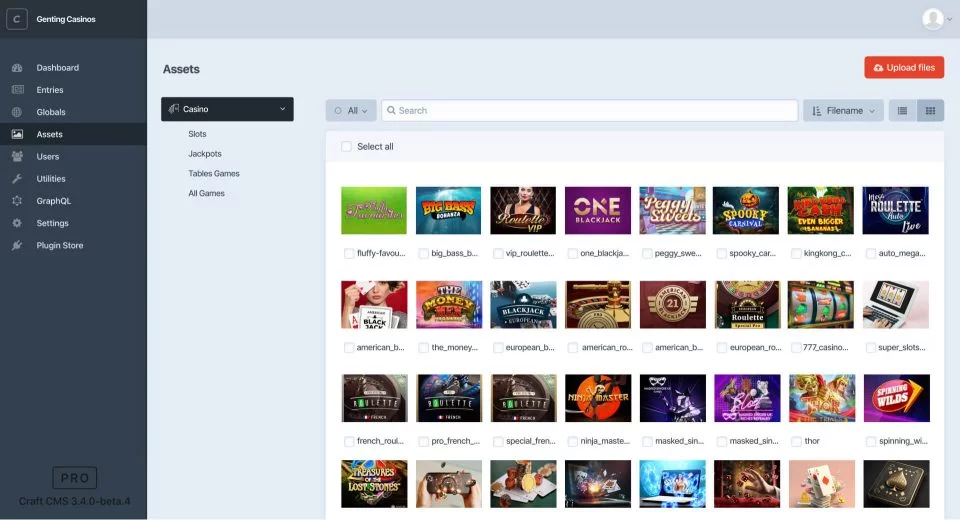Select the Jackpots subfolder

coord(204,154)
